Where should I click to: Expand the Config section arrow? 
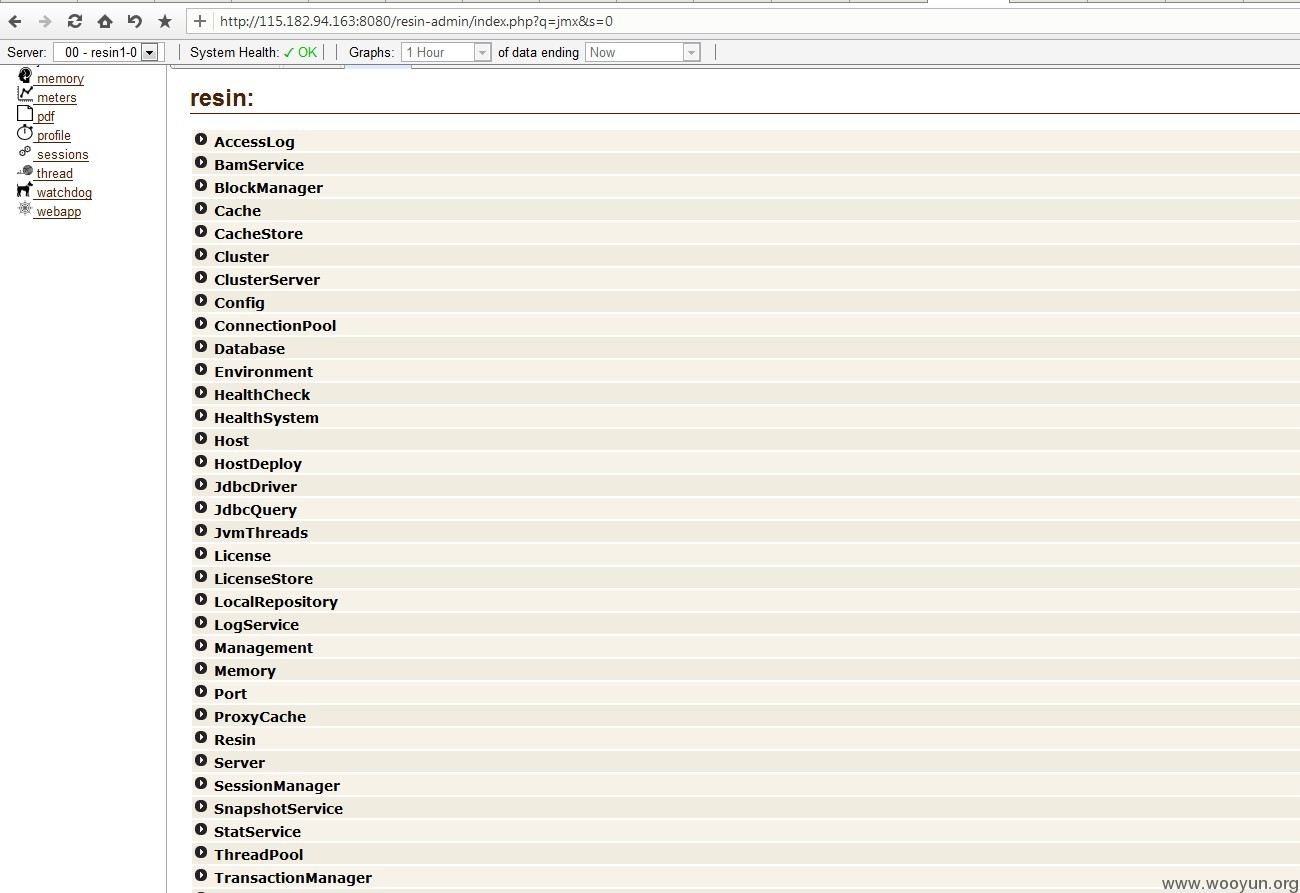click(x=201, y=301)
